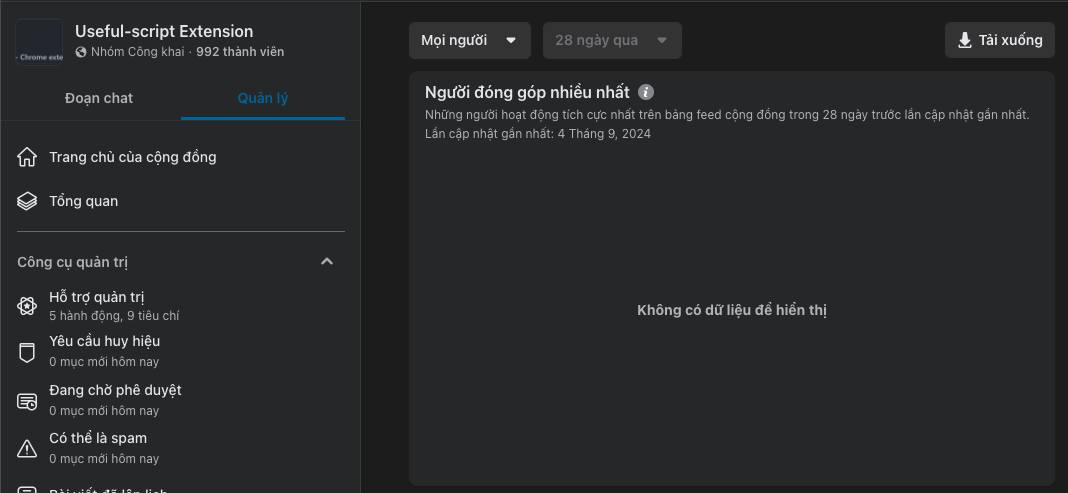Click the Hỗ trợ quản trị atom icon

point(27,306)
